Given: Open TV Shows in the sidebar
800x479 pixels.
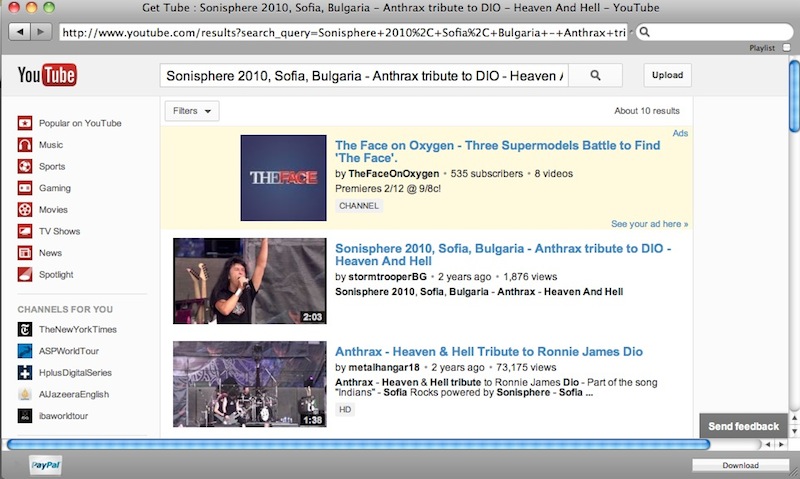Looking at the screenshot, I should (58, 231).
